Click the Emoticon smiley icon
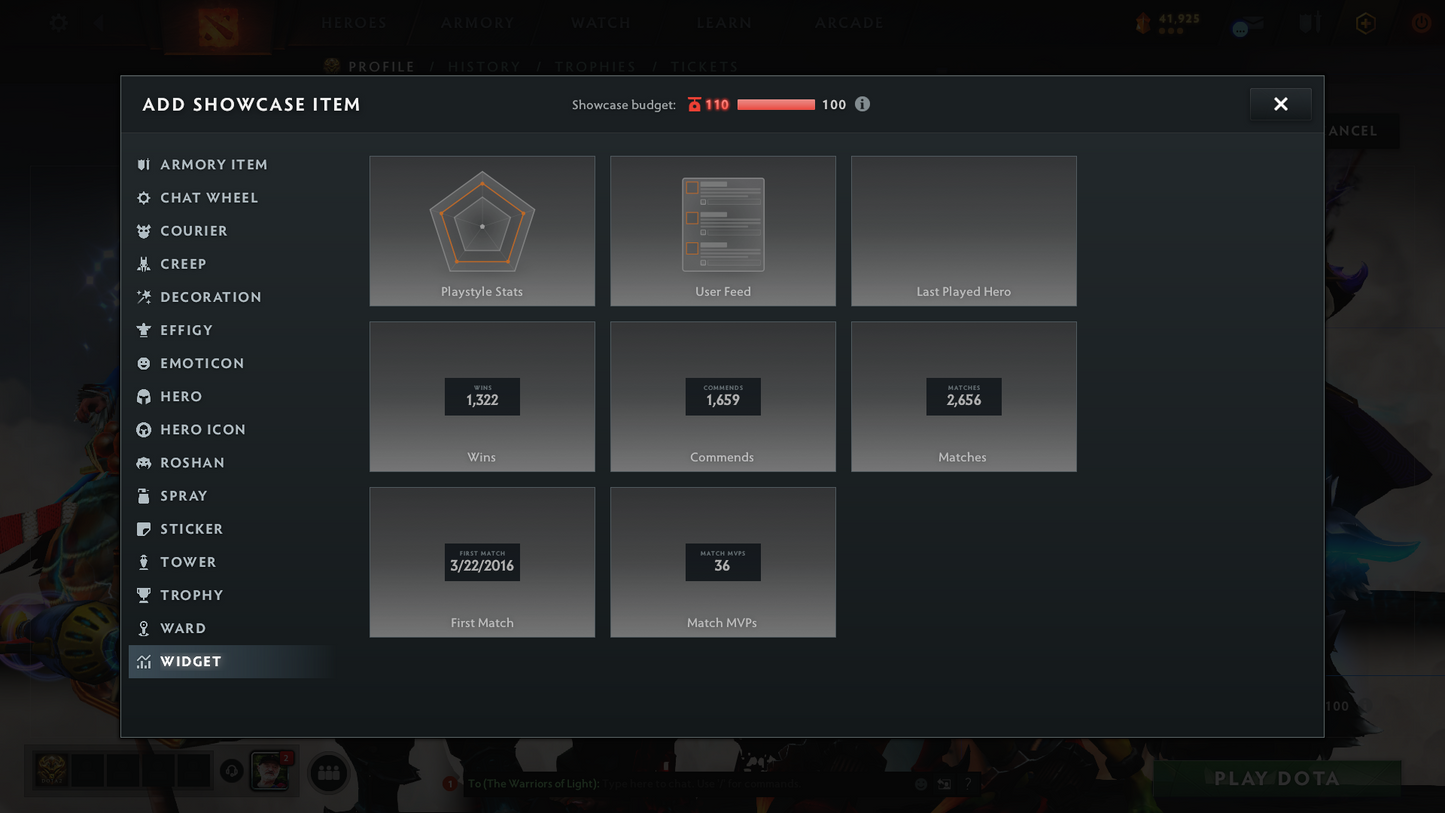 pyautogui.click(x=144, y=363)
